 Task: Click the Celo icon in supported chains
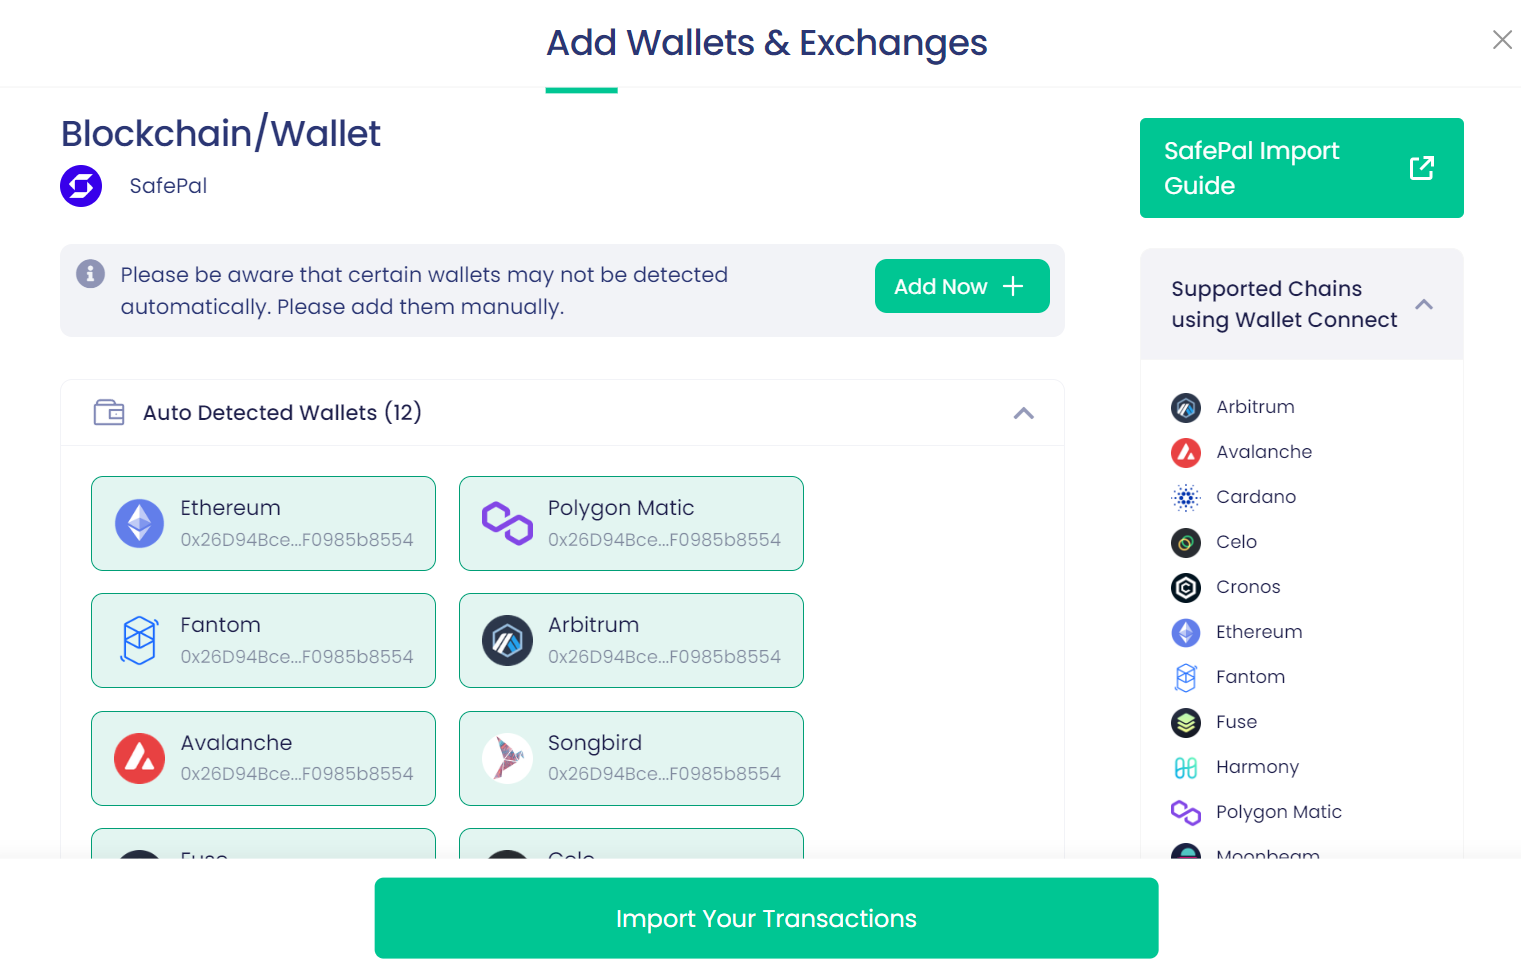tap(1186, 542)
